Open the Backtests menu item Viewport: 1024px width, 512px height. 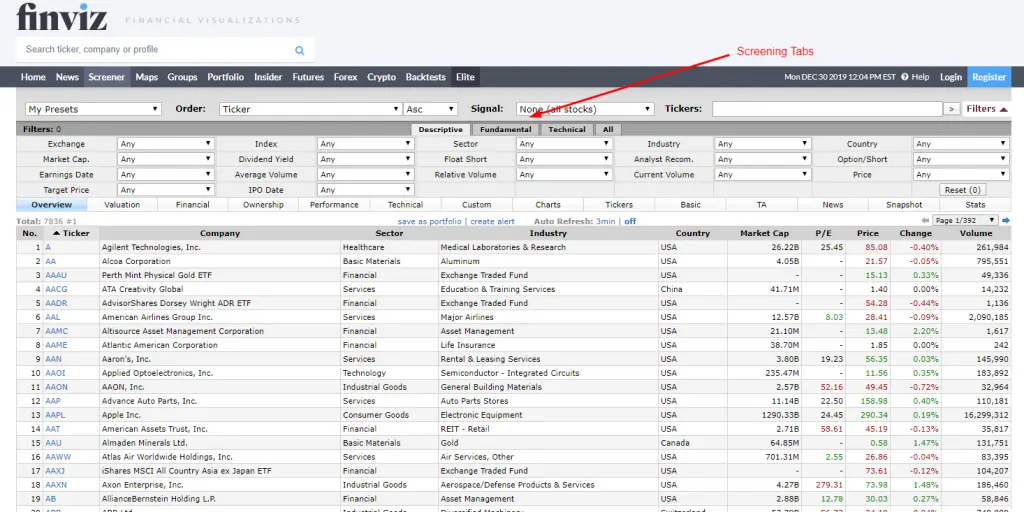(x=426, y=77)
